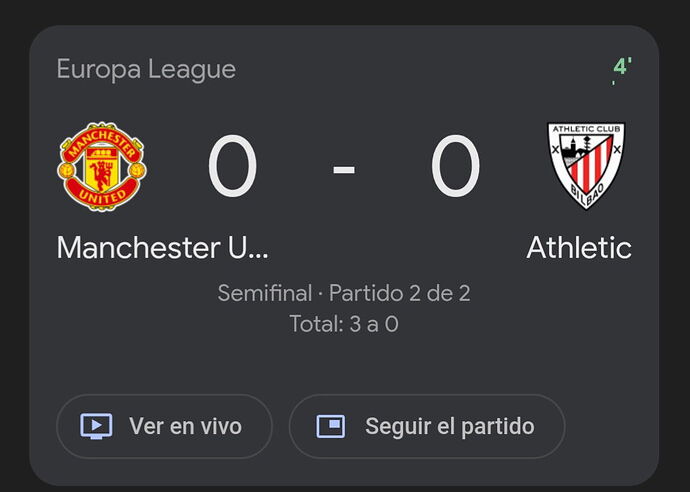Click the Total: 3 a 0 aggregate

[x=344, y=324]
